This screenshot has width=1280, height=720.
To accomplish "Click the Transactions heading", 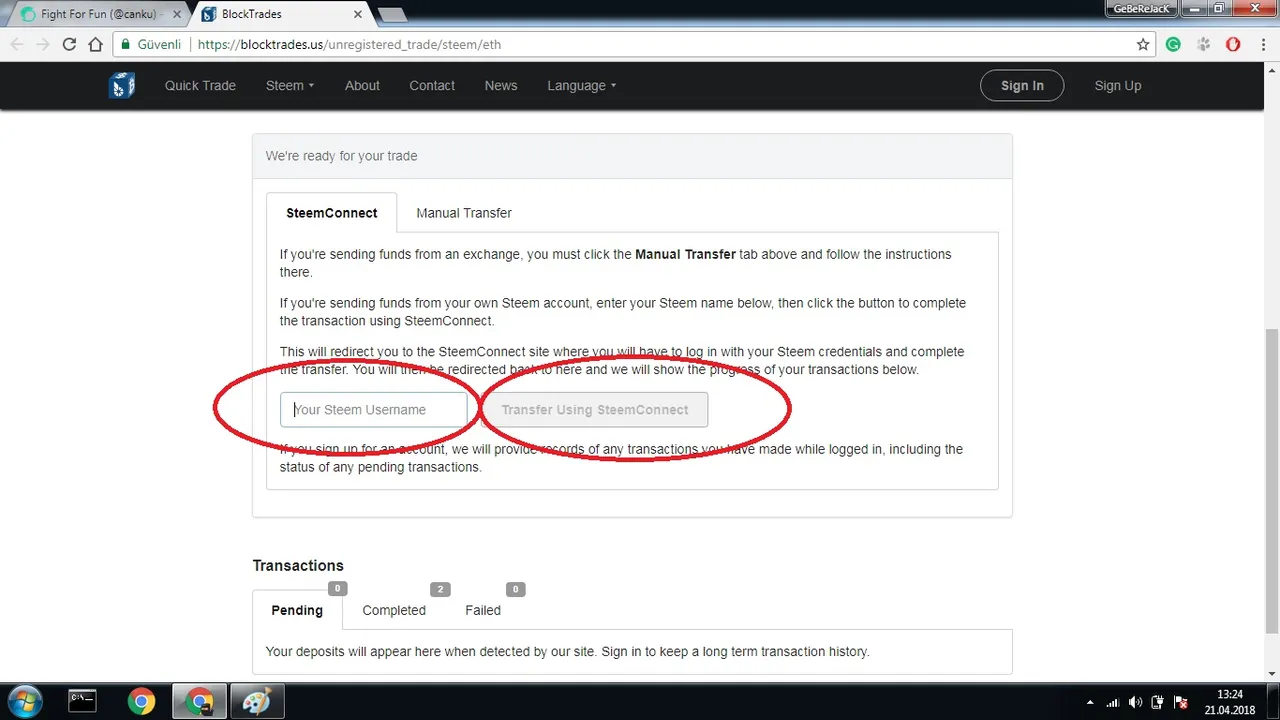I will pos(298,565).
